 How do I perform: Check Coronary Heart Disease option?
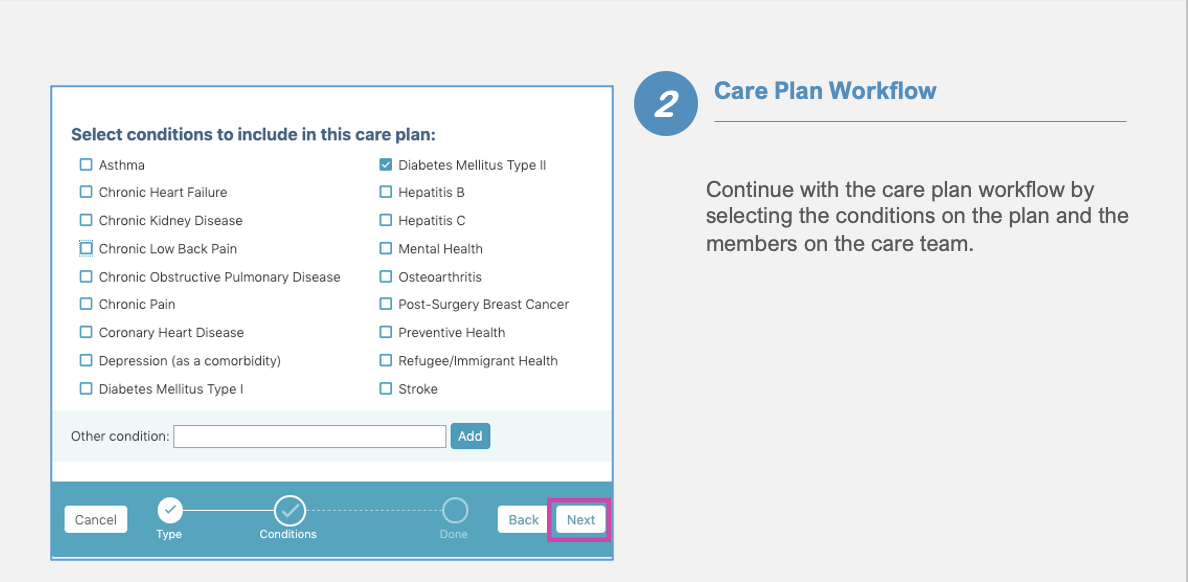[x=86, y=333]
